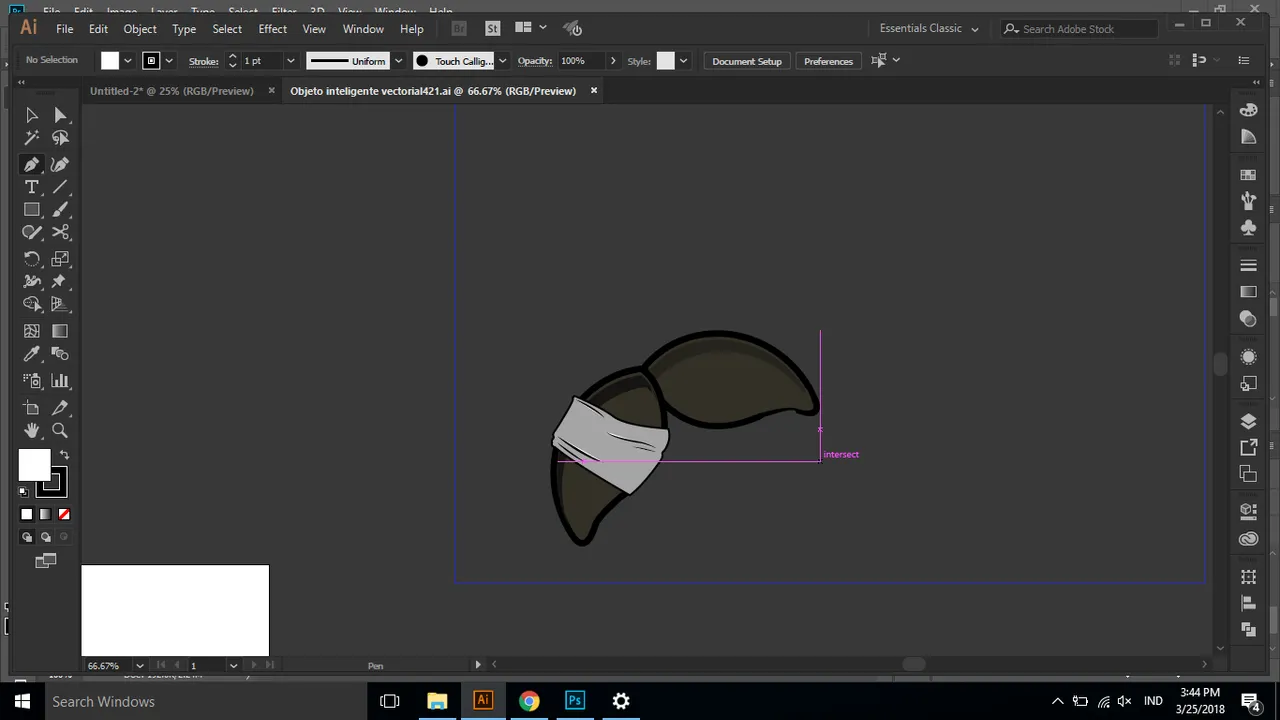Select the Rectangle tool

(x=32, y=210)
